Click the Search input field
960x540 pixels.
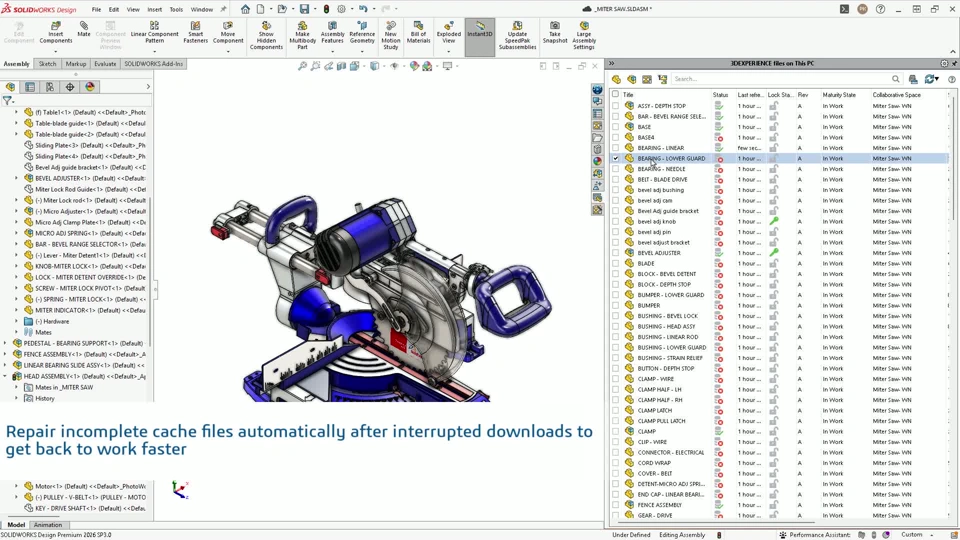(781, 79)
